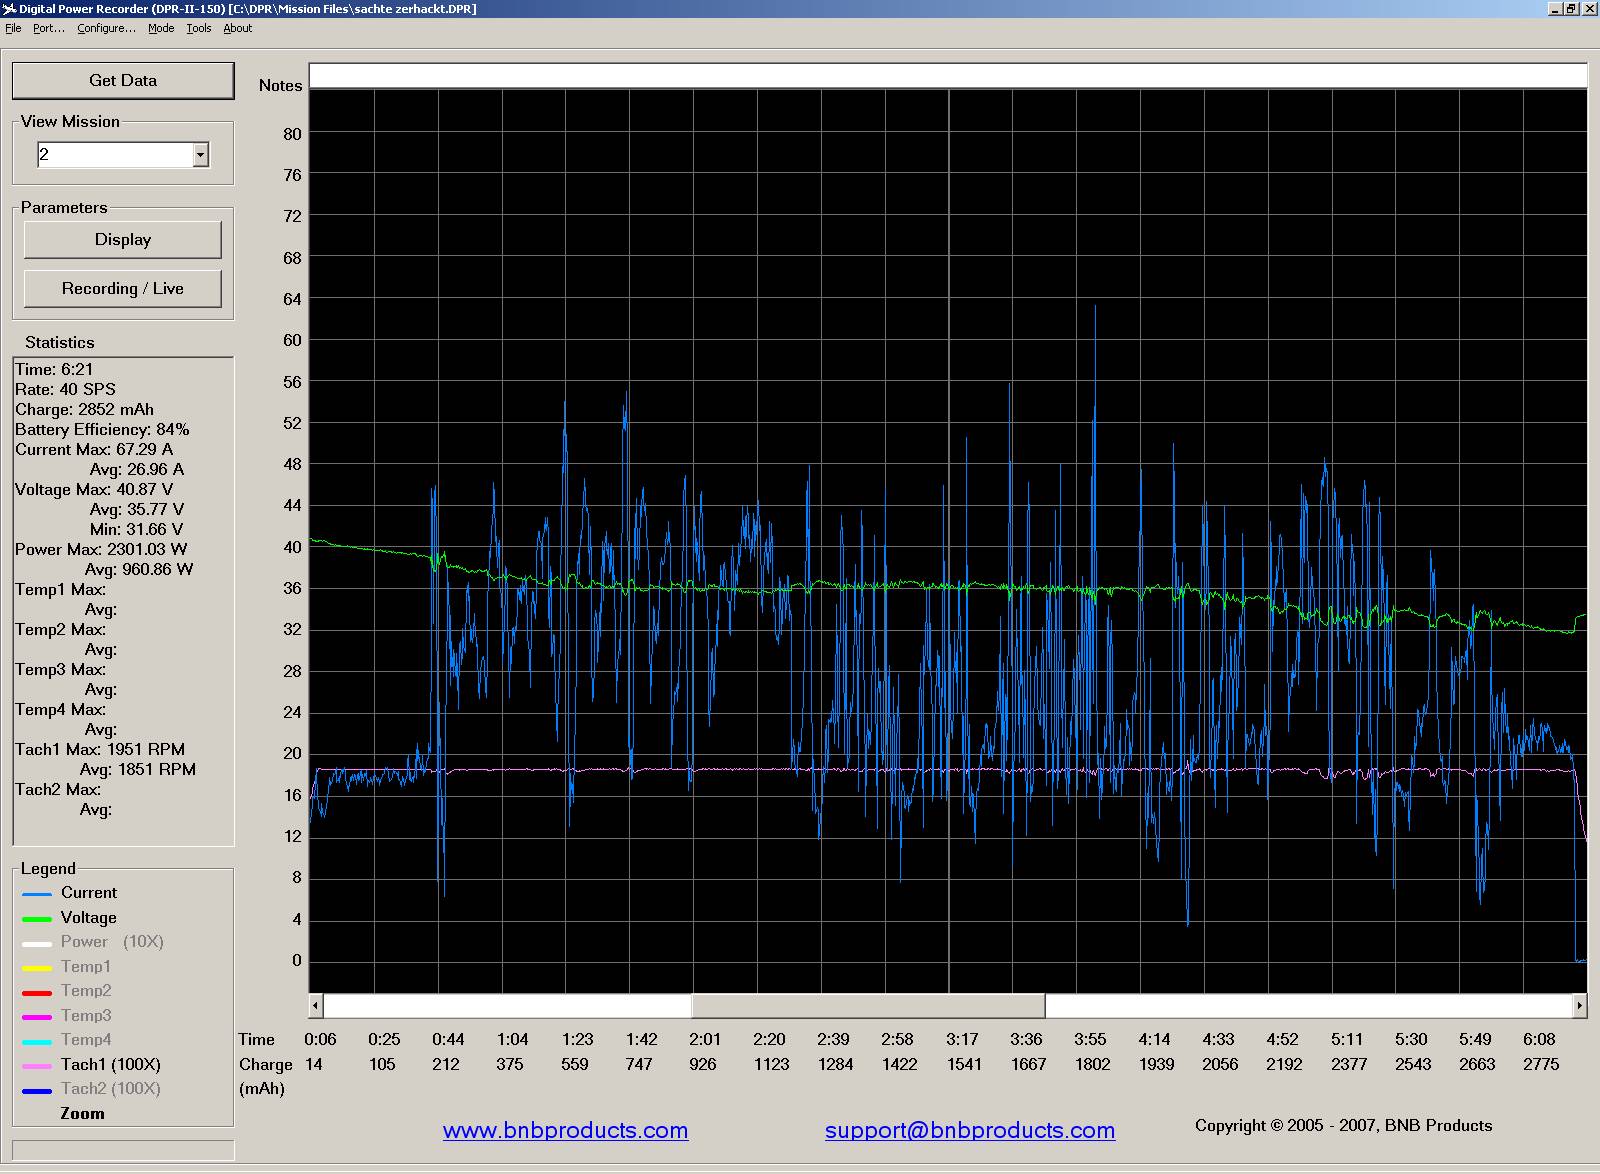
Task: Open the Configure menu
Action: [106, 28]
